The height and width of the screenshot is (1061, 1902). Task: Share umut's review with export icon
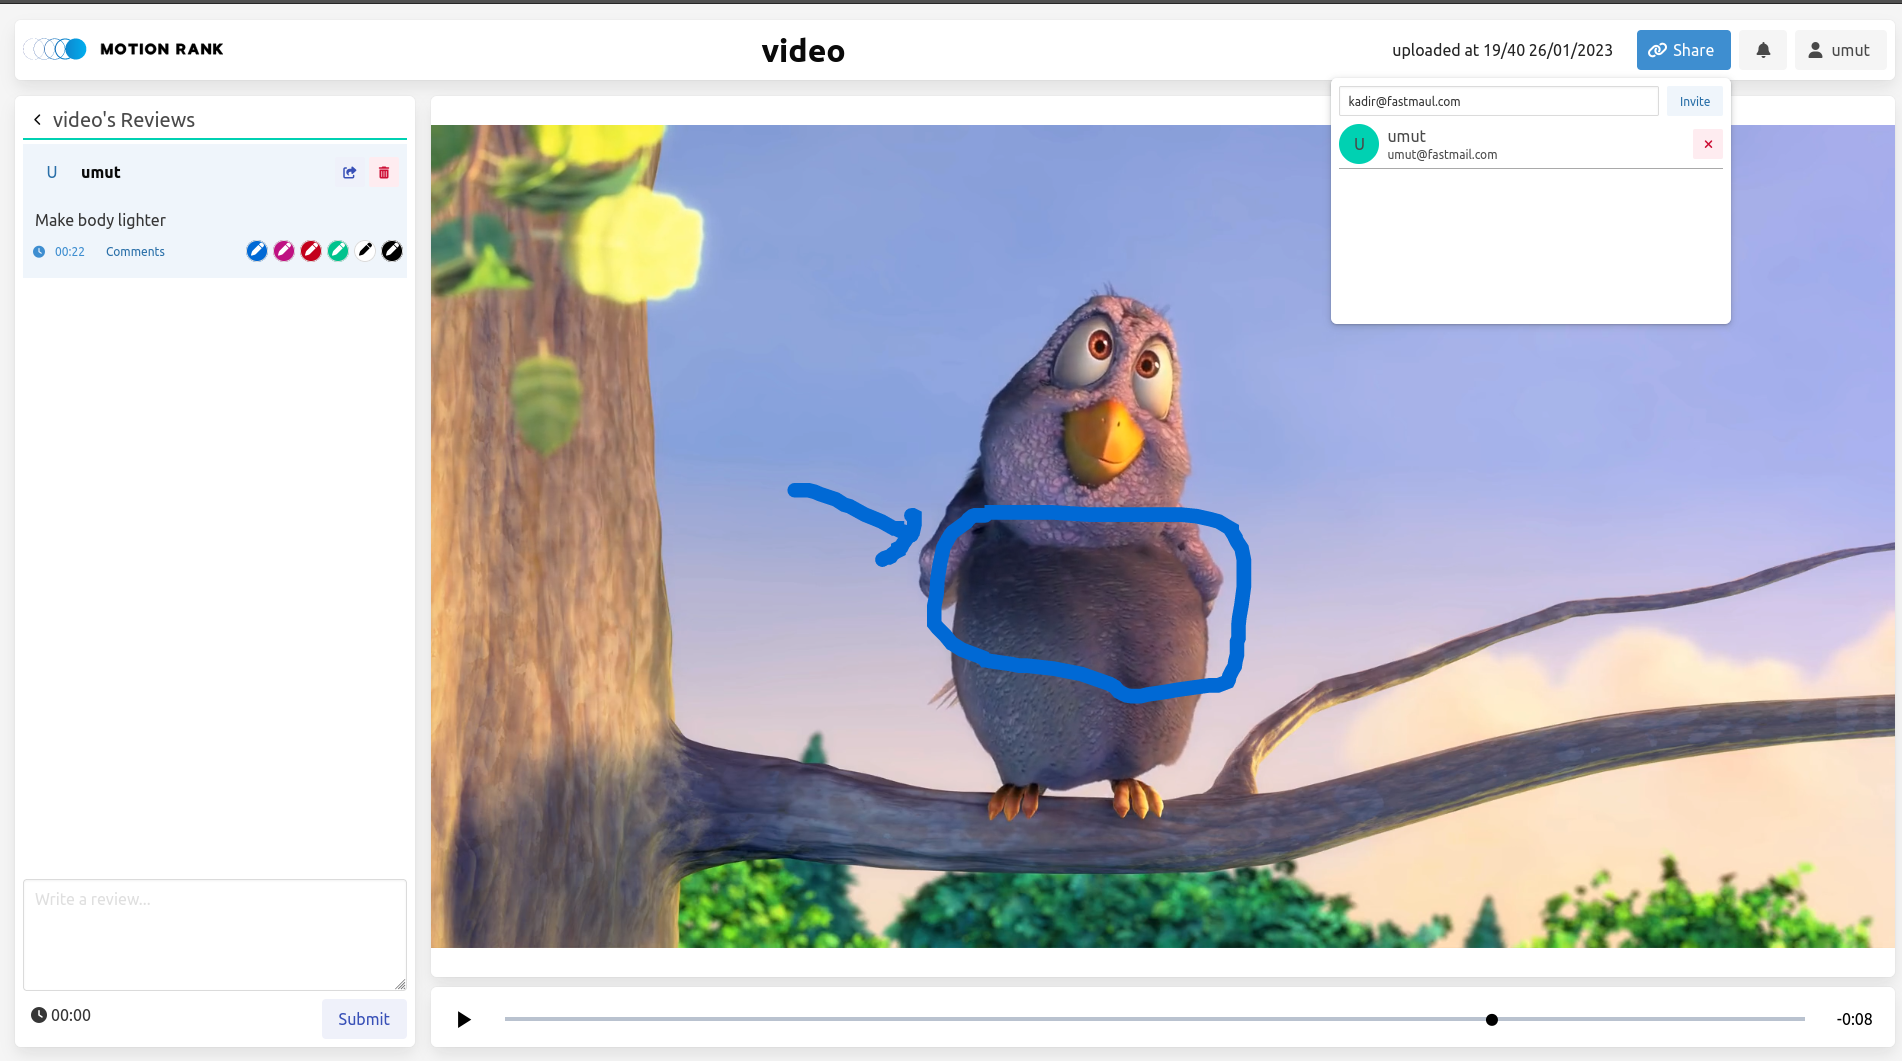coord(349,172)
